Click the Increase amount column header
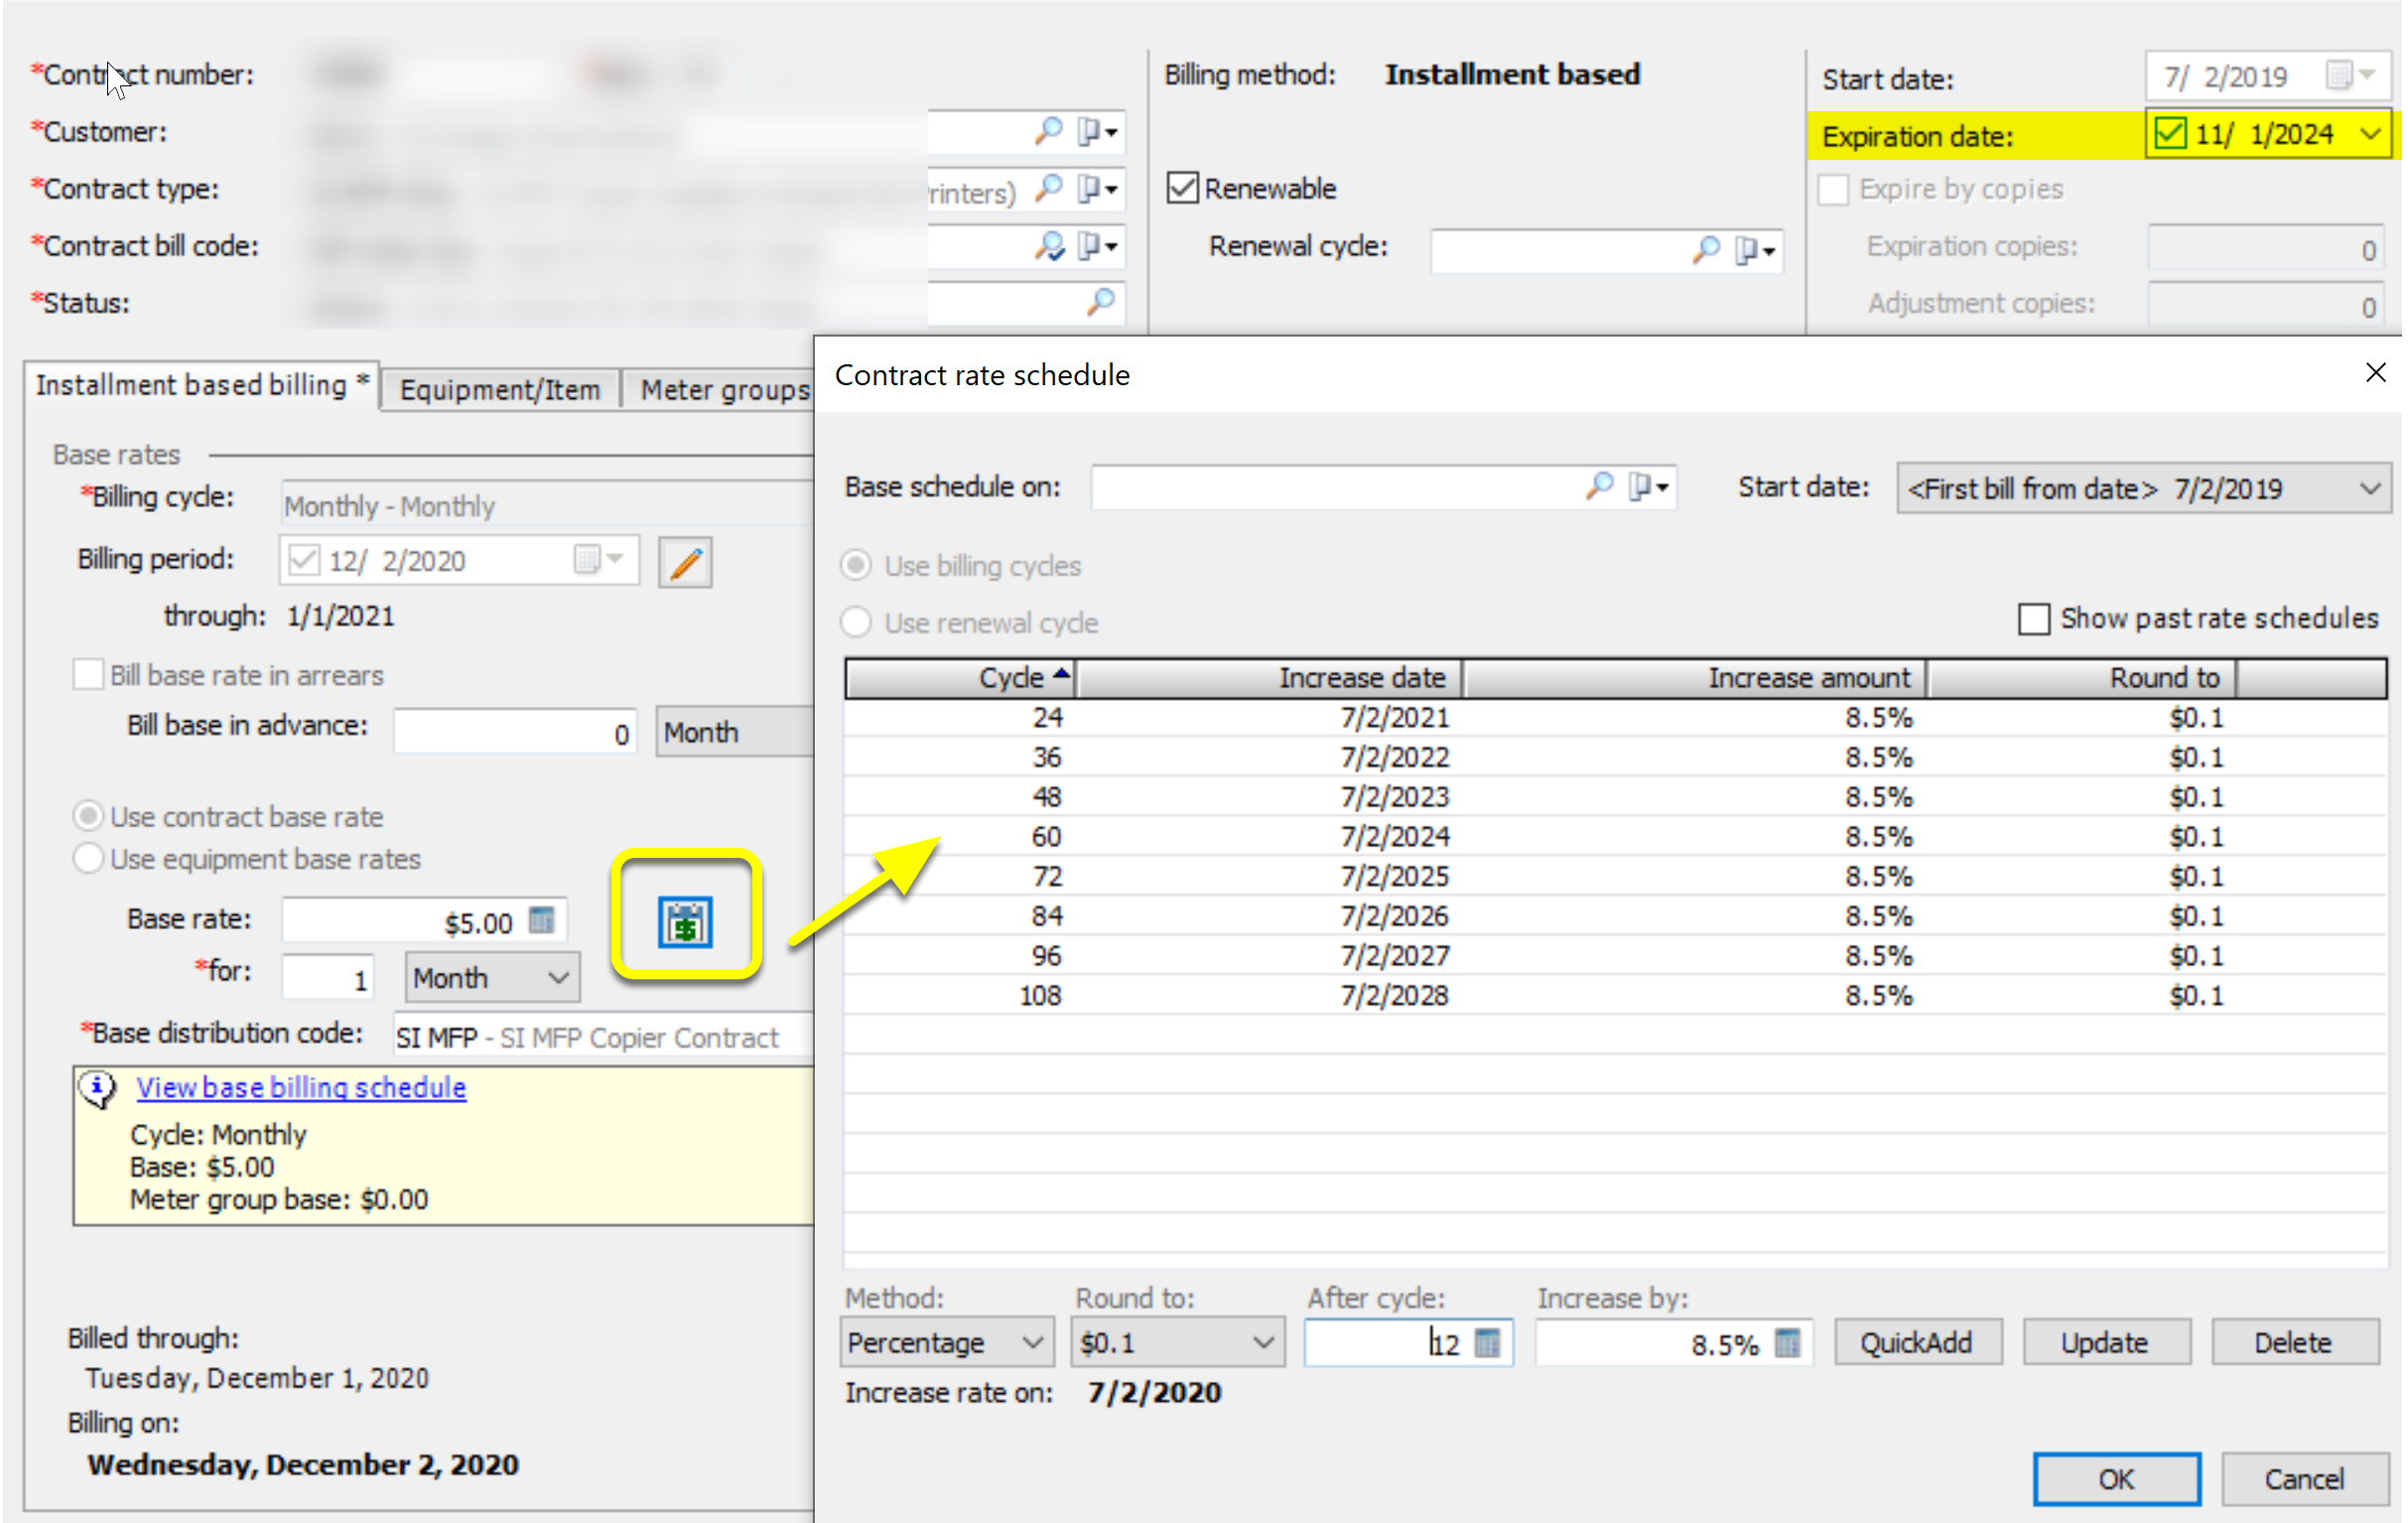This screenshot has width=2408, height=1523. pyautogui.click(x=1695, y=677)
